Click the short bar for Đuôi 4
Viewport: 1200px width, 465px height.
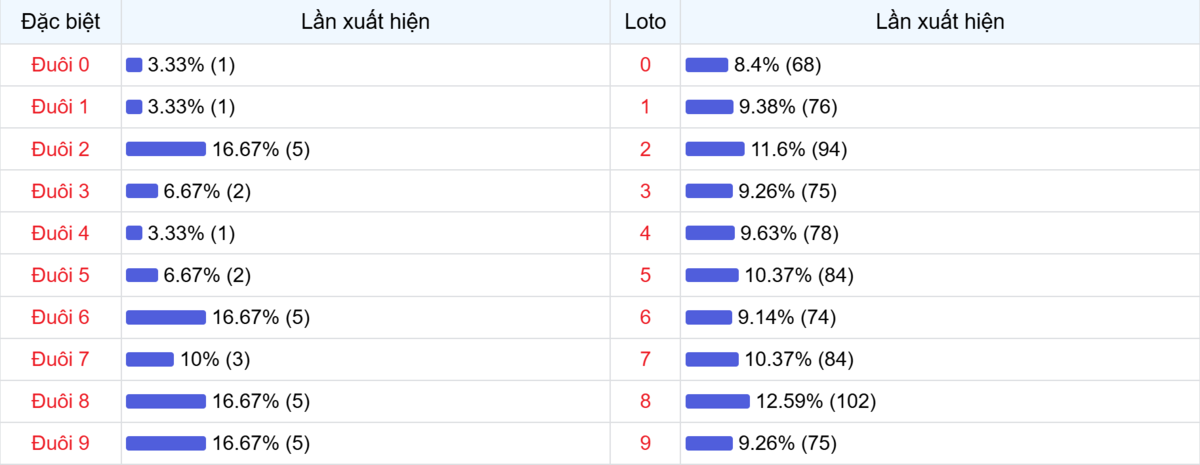point(134,233)
